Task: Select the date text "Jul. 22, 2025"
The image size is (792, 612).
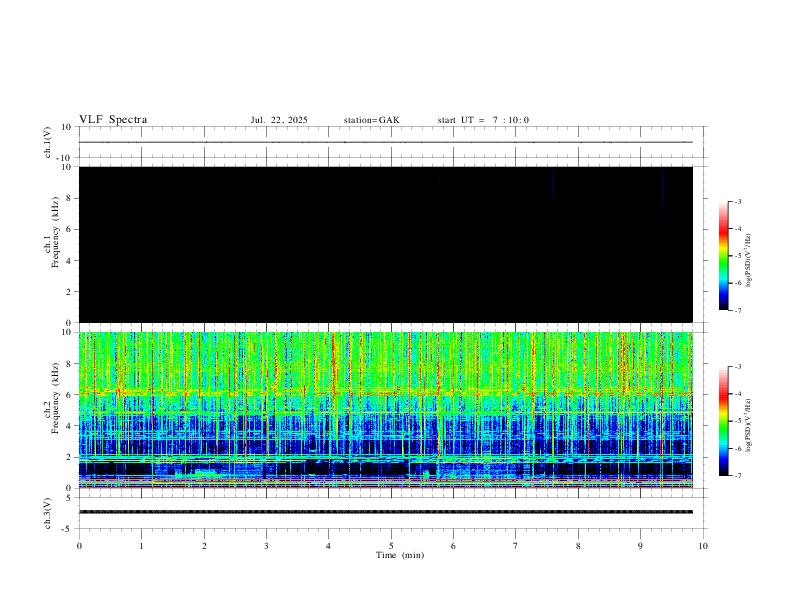Action: point(279,120)
